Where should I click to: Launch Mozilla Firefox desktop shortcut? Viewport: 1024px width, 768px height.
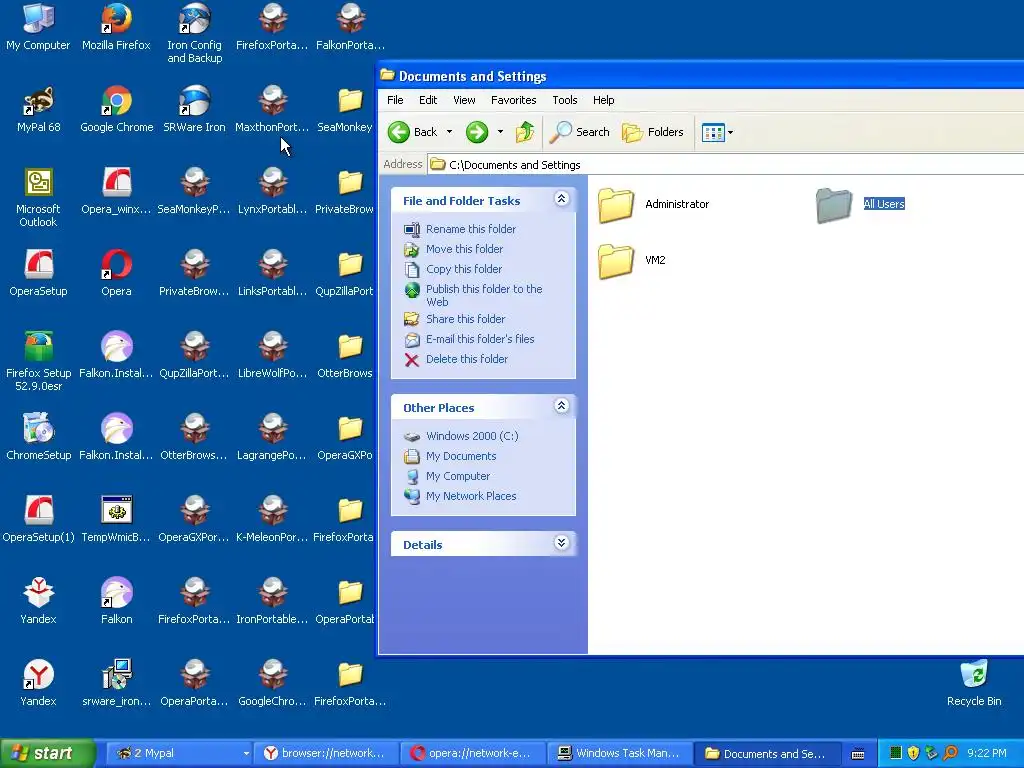(116, 26)
